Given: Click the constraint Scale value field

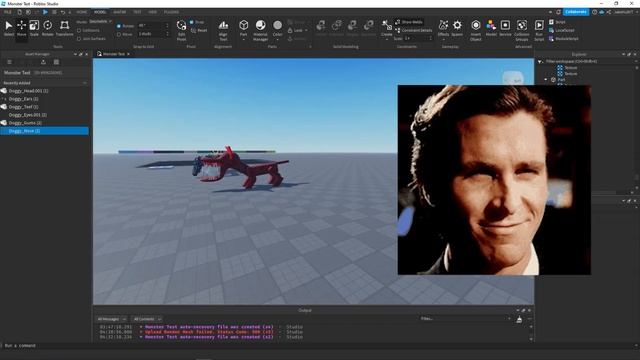Looking at the screenshot, I should coord(418,38).
